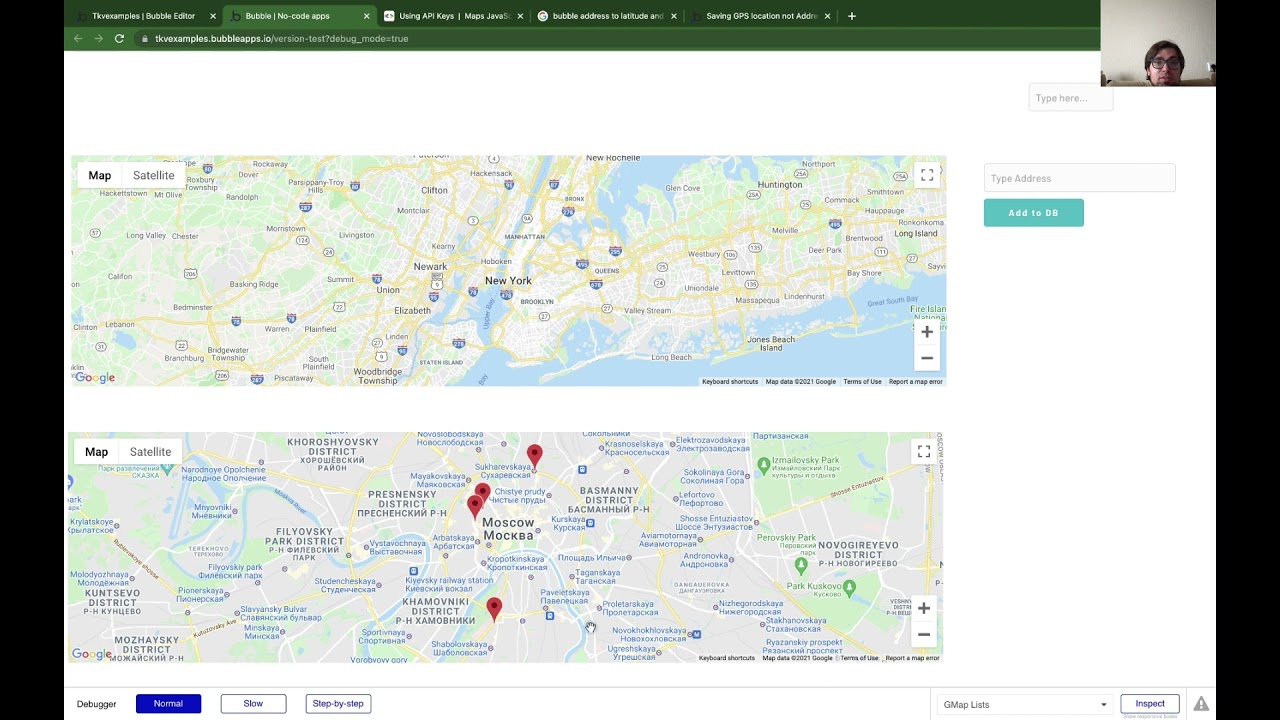The image size is (1280, 720).
Task: Close the Using API Keys tab
Action: (x=520, y=16)
